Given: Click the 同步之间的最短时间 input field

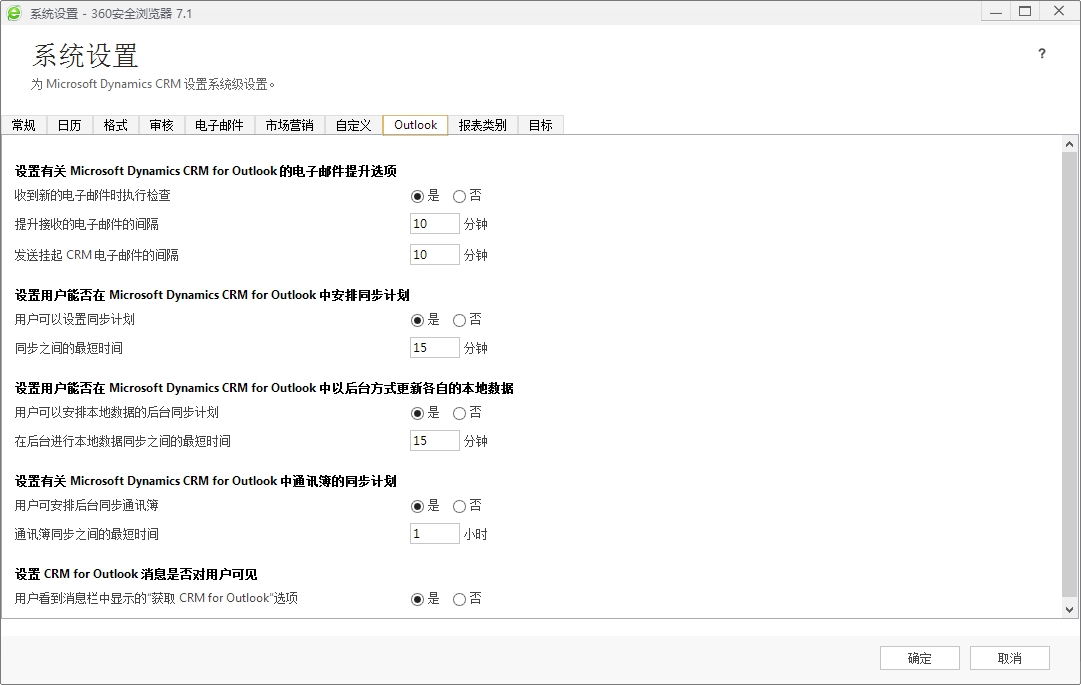Looking at the screenshot, I should (434, 347).
